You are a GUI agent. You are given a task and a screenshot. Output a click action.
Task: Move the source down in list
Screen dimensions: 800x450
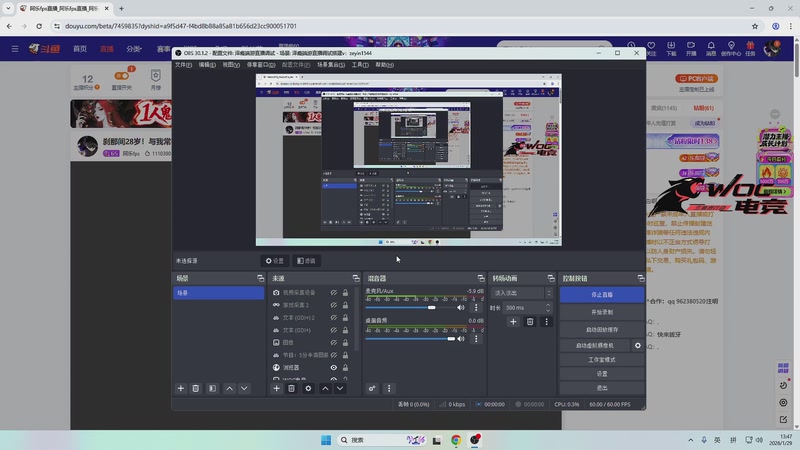[340, 388]
